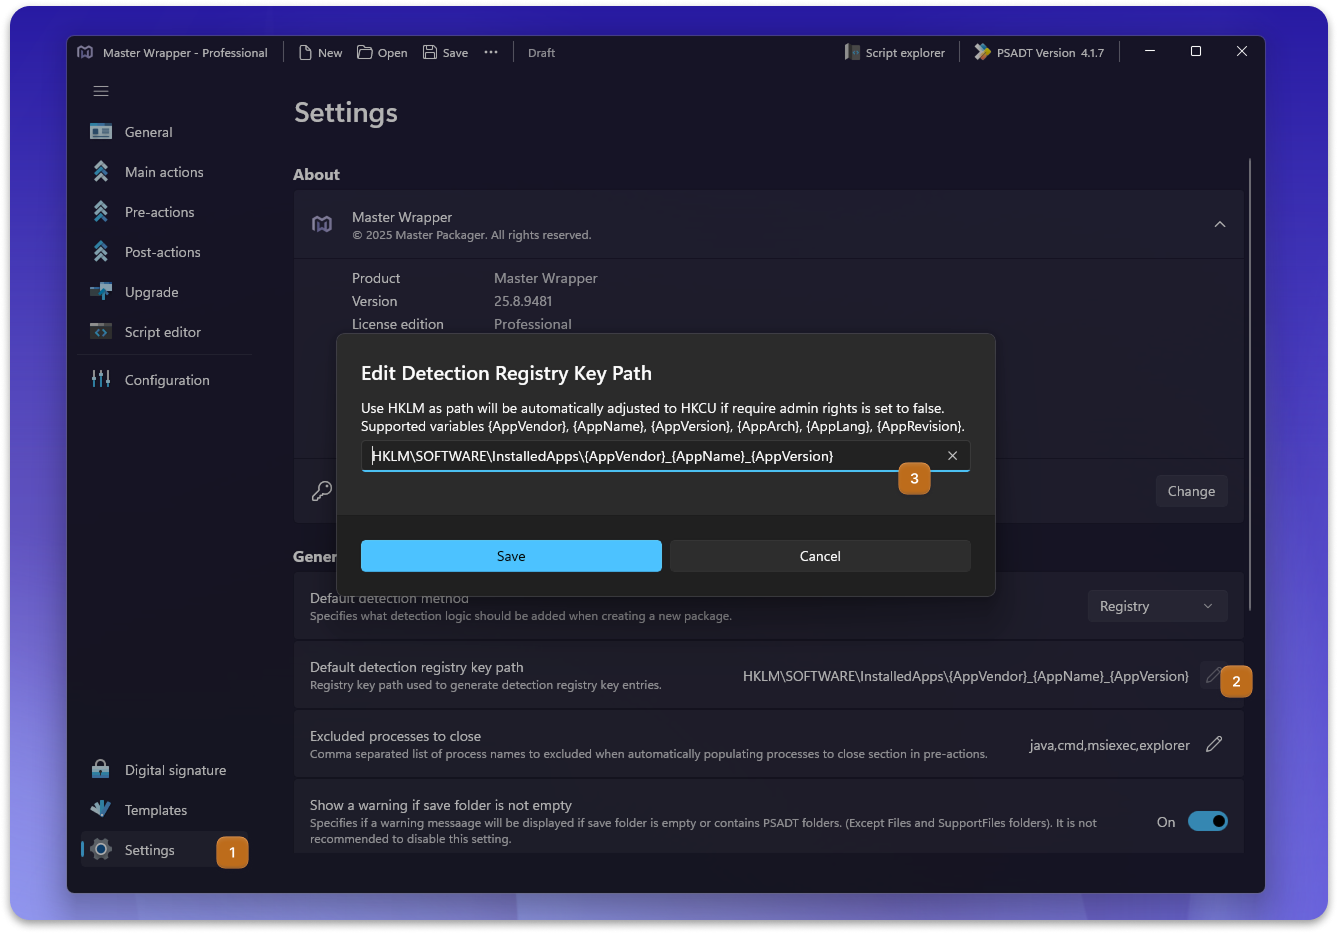
Task: Open the Digital signature page
Action: pos(174,770)
